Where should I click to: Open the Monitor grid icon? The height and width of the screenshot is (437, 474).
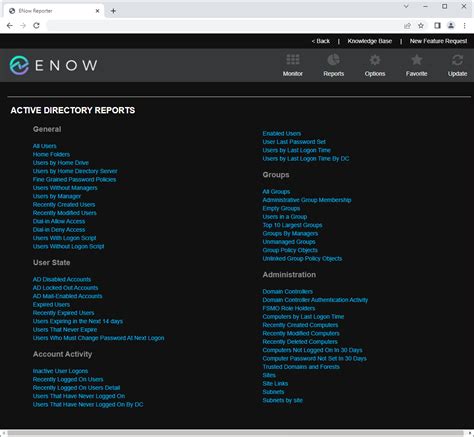click(x=293, y=60)
